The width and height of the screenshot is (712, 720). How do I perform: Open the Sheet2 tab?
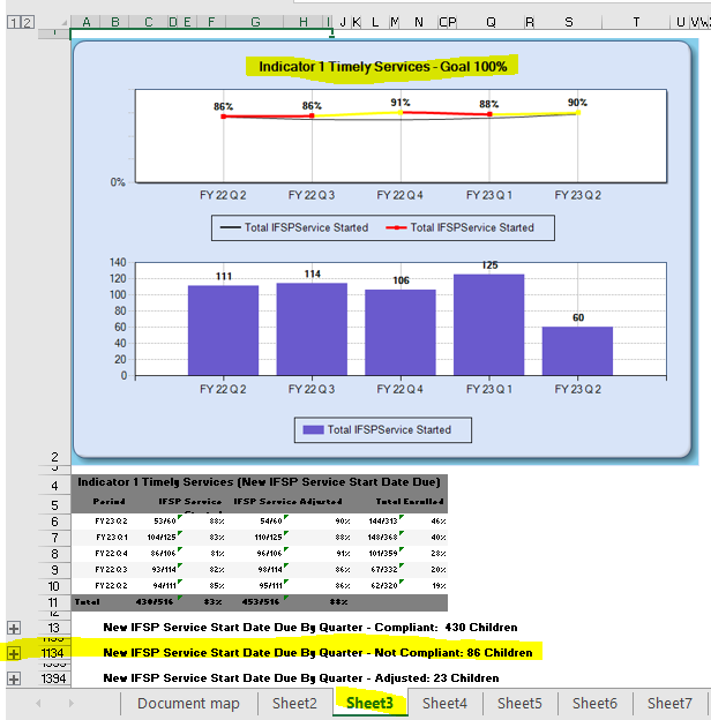[x=294, y=703]
